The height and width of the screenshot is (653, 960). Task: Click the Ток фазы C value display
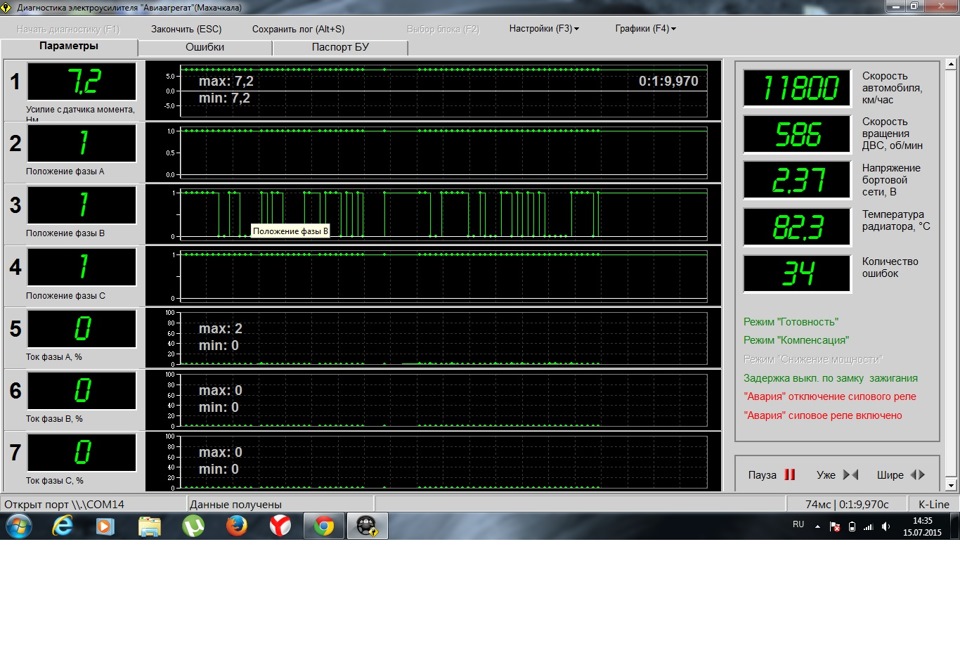tap(82, 452)
